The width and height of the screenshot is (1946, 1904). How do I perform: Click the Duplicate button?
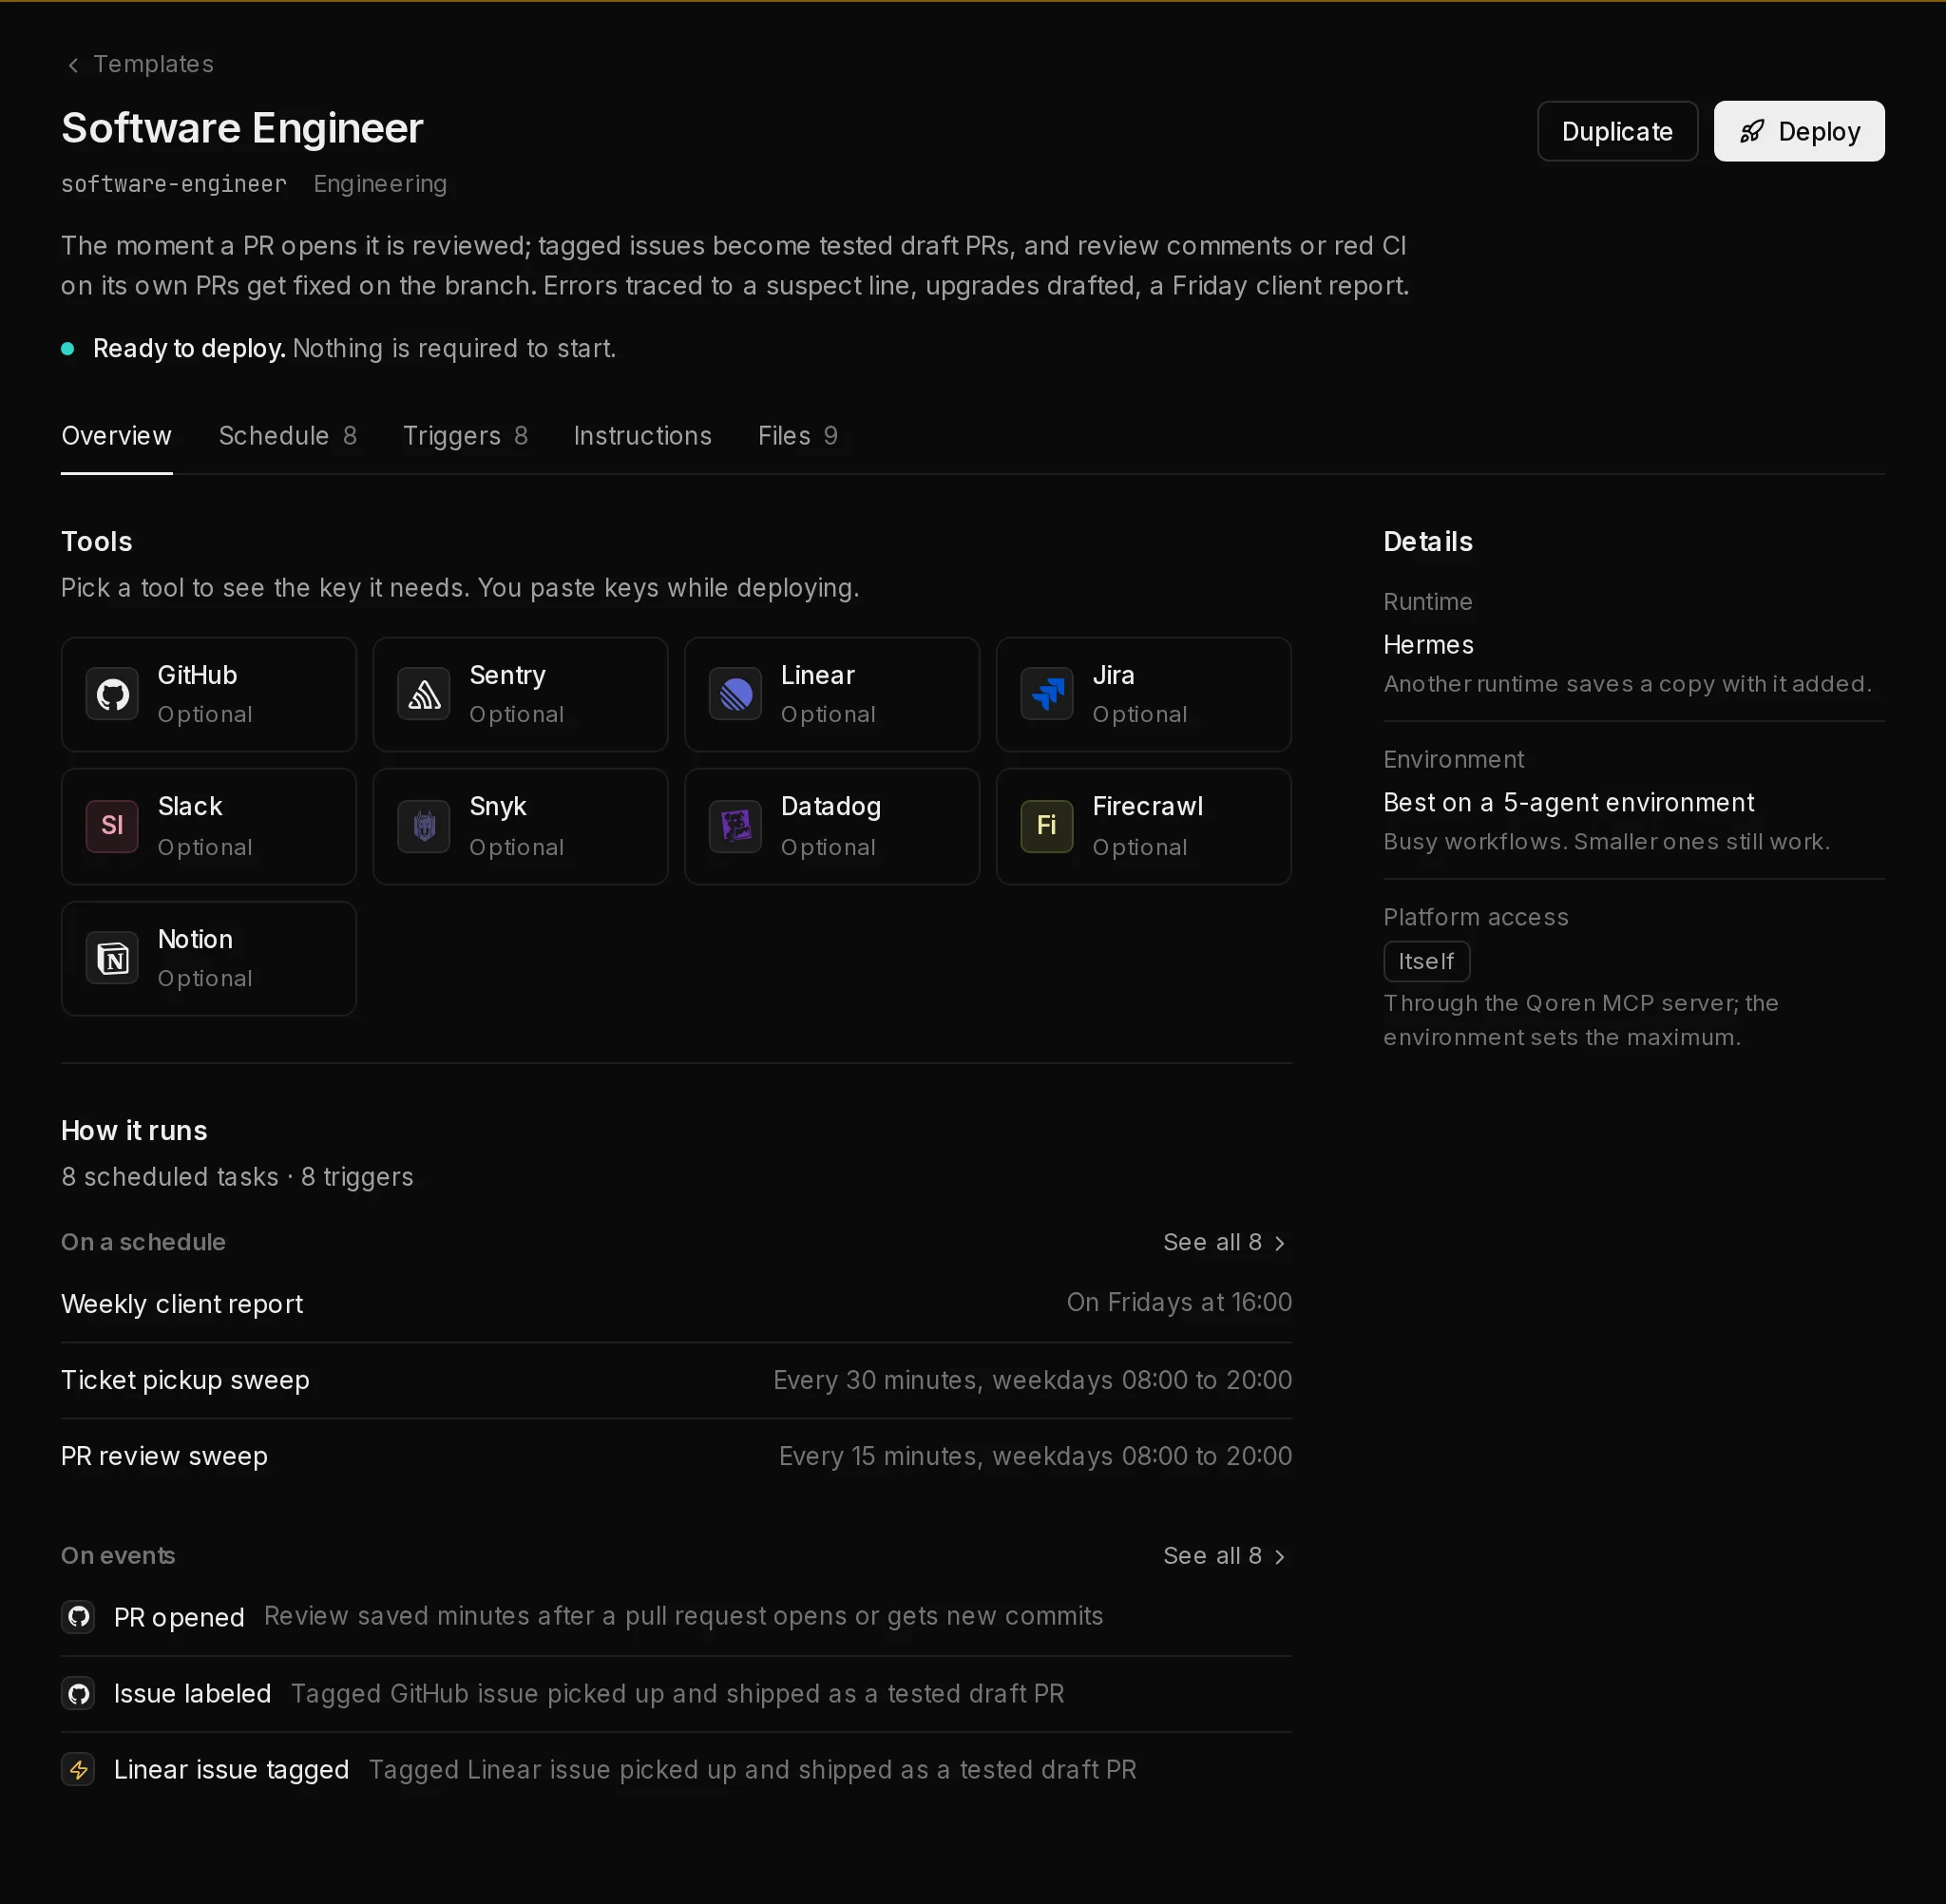point(1617,131)
